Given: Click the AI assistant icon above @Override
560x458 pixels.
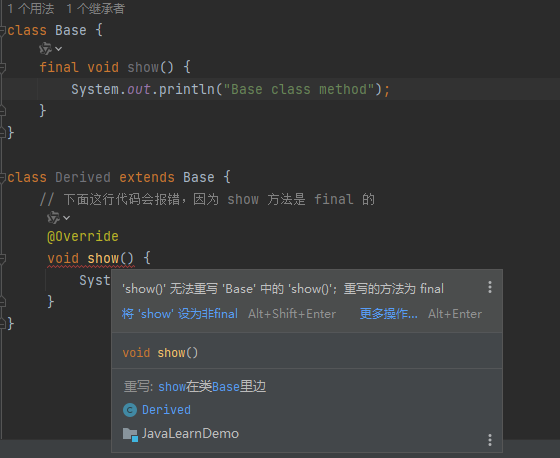Looking at the screenshot, I should pos(54,217).
